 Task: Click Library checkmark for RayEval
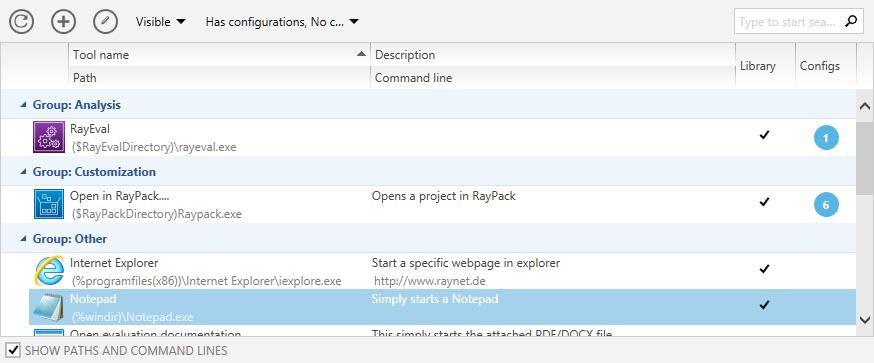(x=764, y=135)
